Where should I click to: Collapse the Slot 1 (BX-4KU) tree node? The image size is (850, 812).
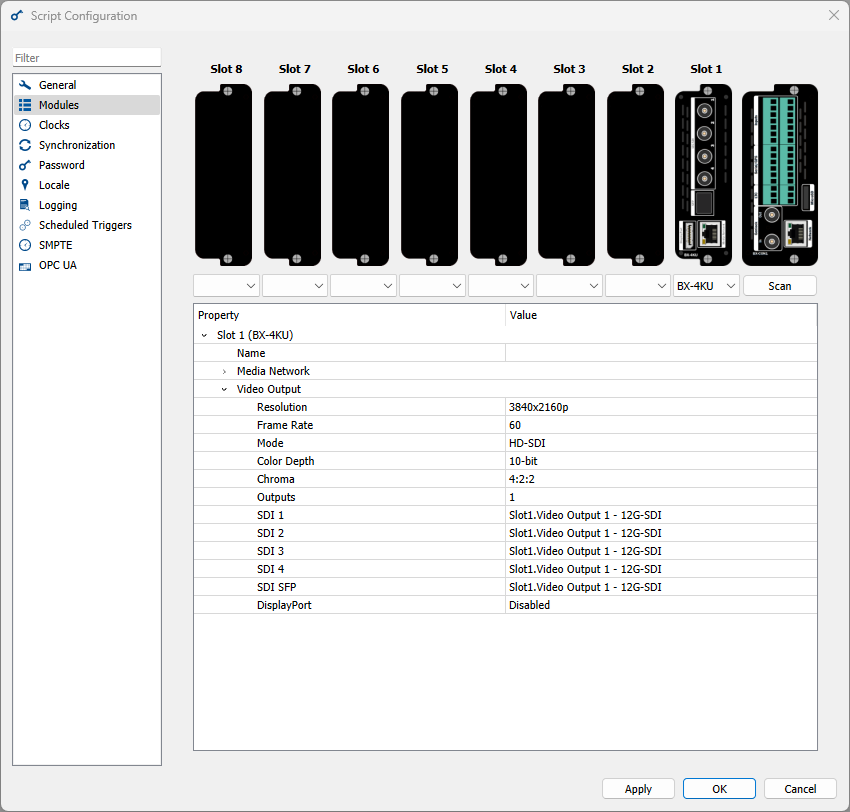tap(204, 335)
